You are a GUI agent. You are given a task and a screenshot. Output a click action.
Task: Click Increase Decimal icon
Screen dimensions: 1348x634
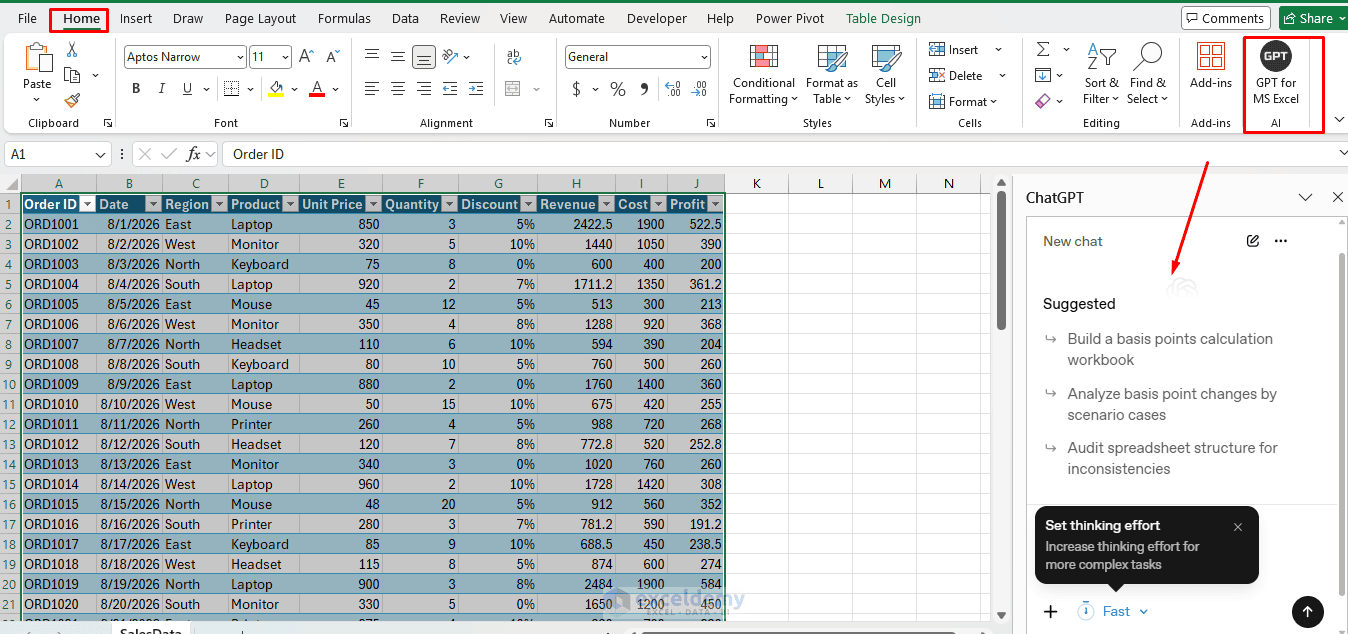pyautogui.click(x=671, y=89)
